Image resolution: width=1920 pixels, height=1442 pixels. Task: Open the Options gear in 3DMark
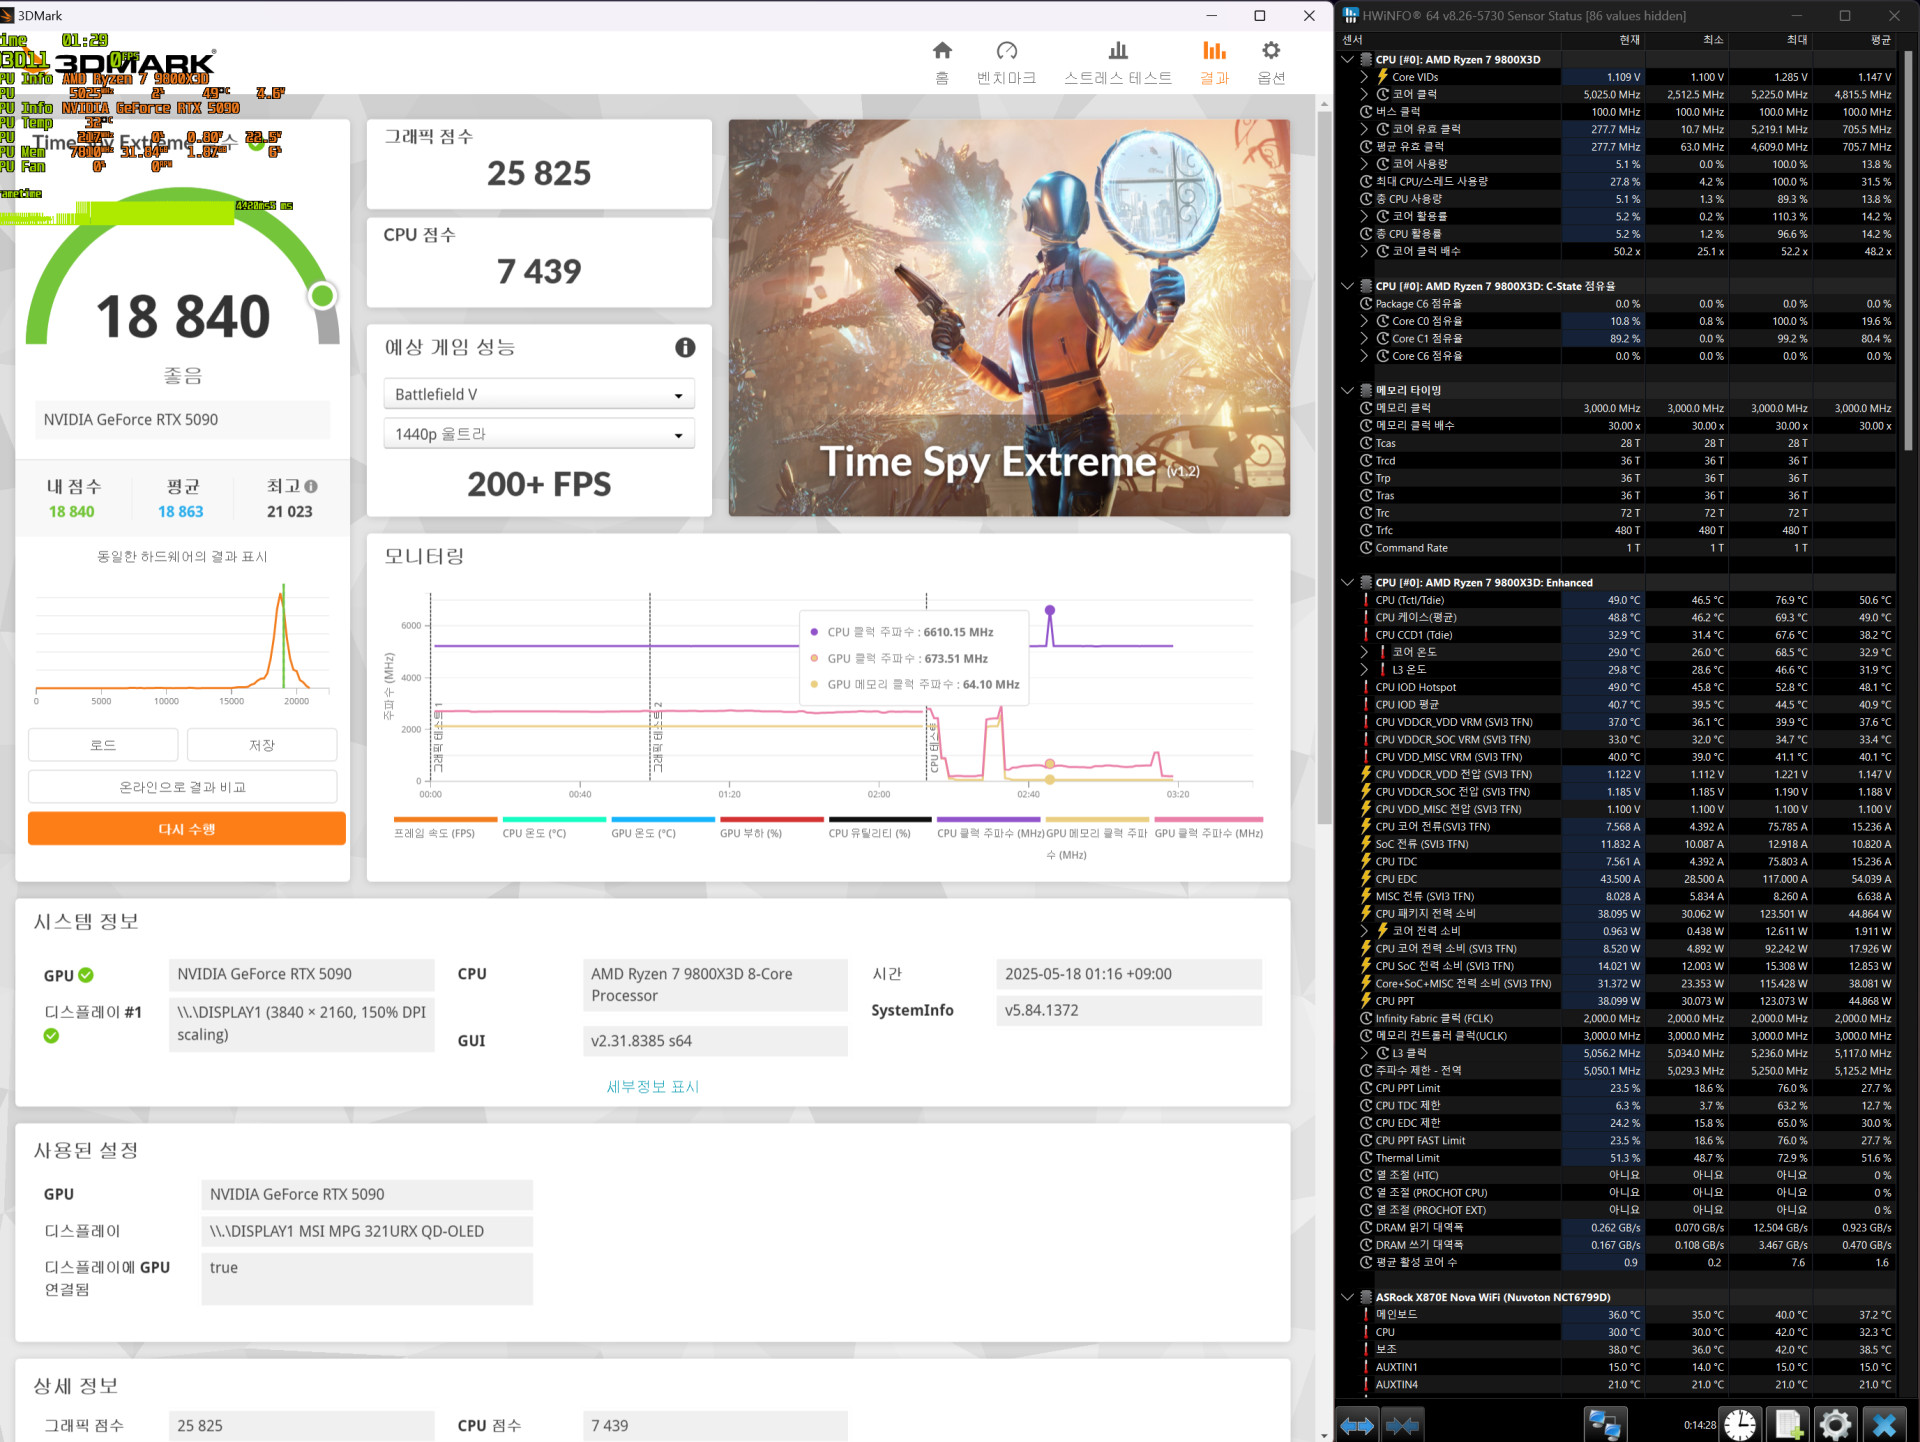click(1270, 51)
